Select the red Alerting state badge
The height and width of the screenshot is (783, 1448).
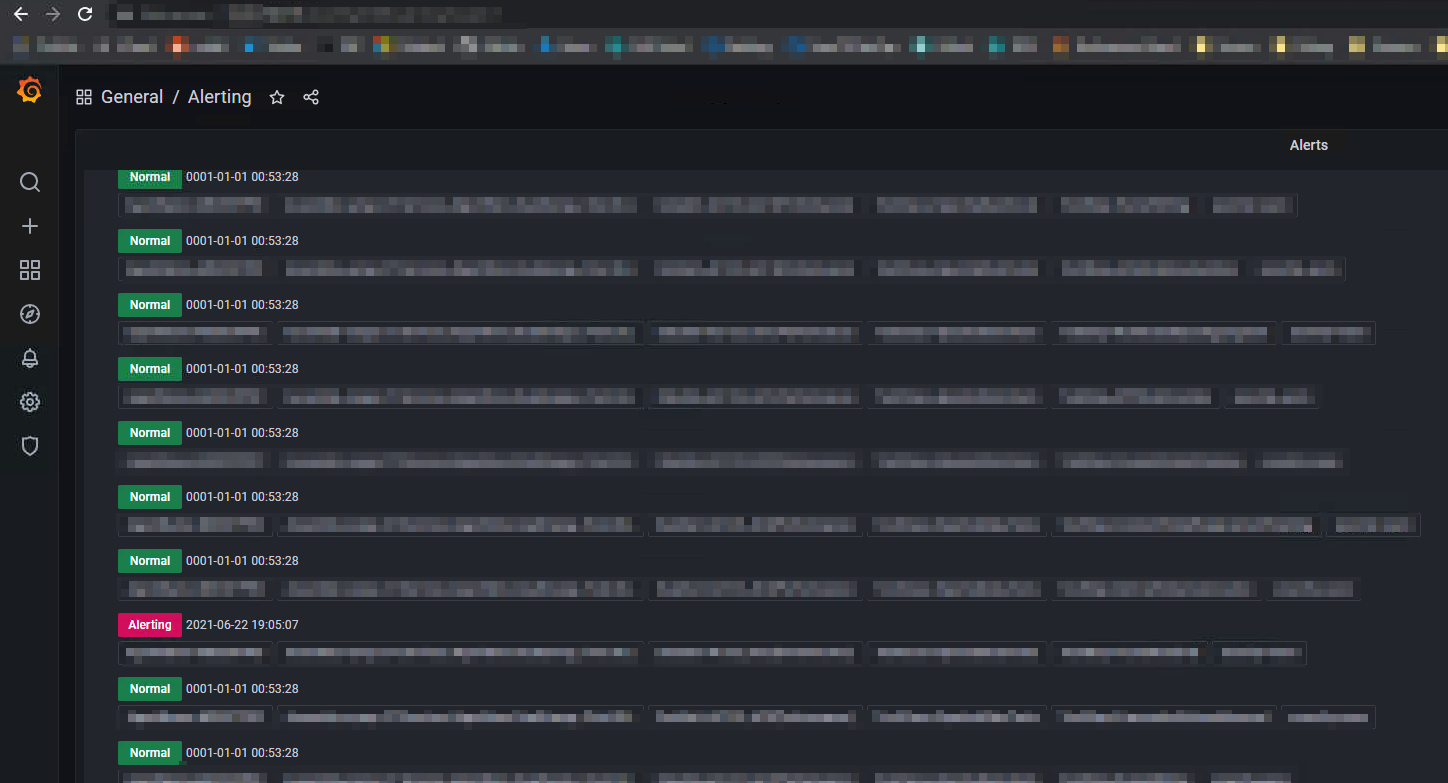click(149, 624)
